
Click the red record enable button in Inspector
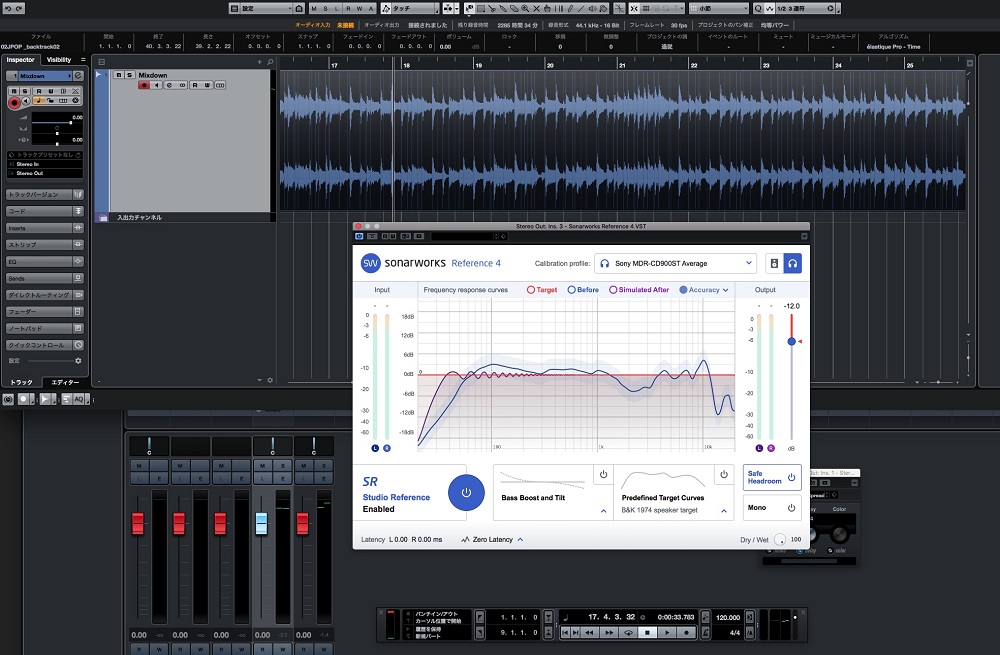coord(14,102)
